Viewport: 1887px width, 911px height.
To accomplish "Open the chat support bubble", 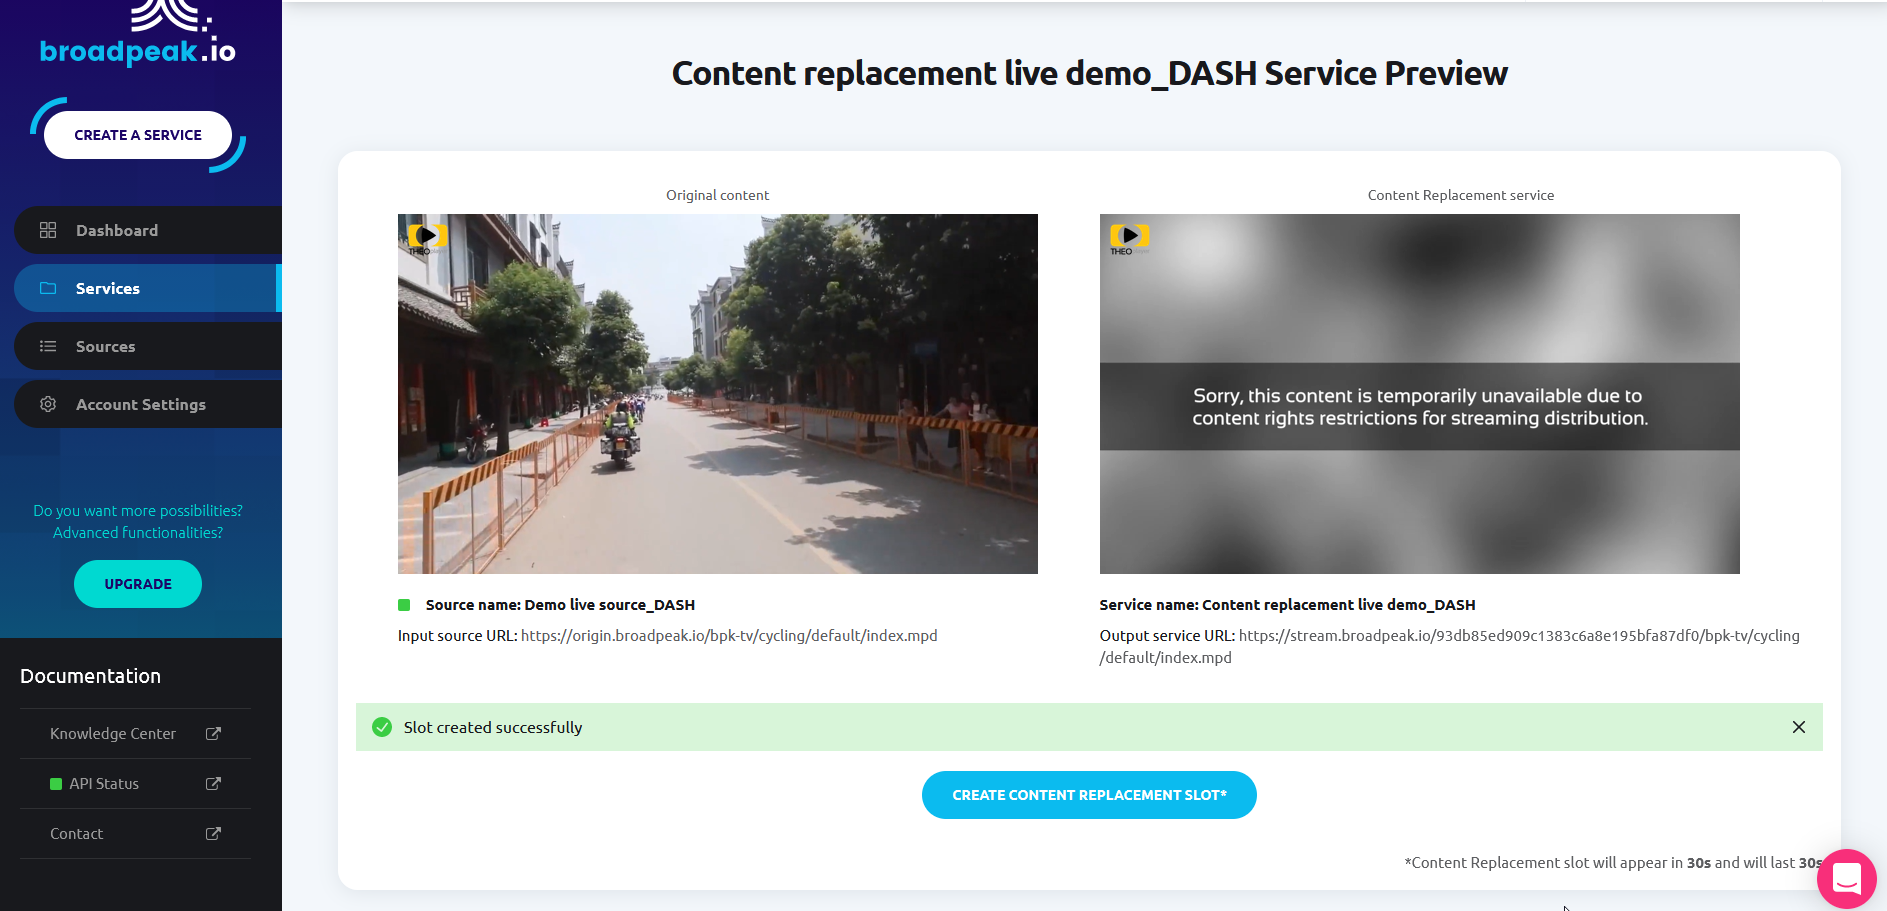I will [x=1846, y=879].
